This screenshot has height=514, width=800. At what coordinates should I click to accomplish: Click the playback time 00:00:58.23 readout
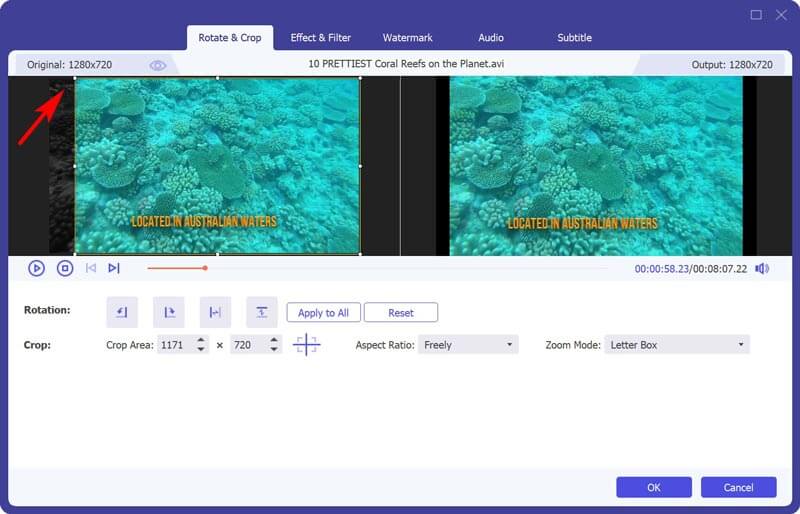(661, 269)
